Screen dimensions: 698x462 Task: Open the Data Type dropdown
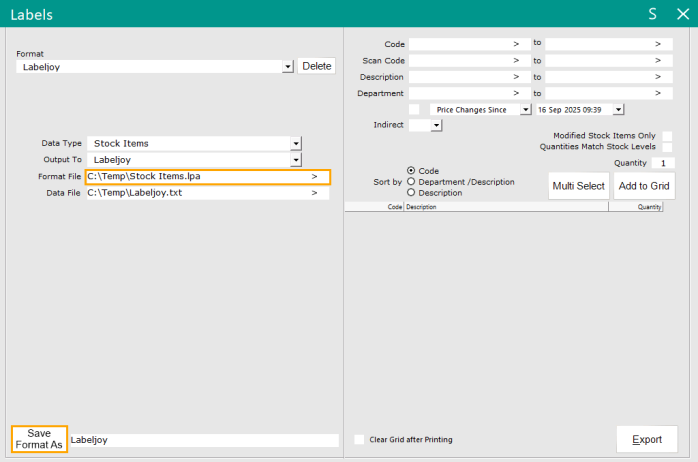[295, 143]
